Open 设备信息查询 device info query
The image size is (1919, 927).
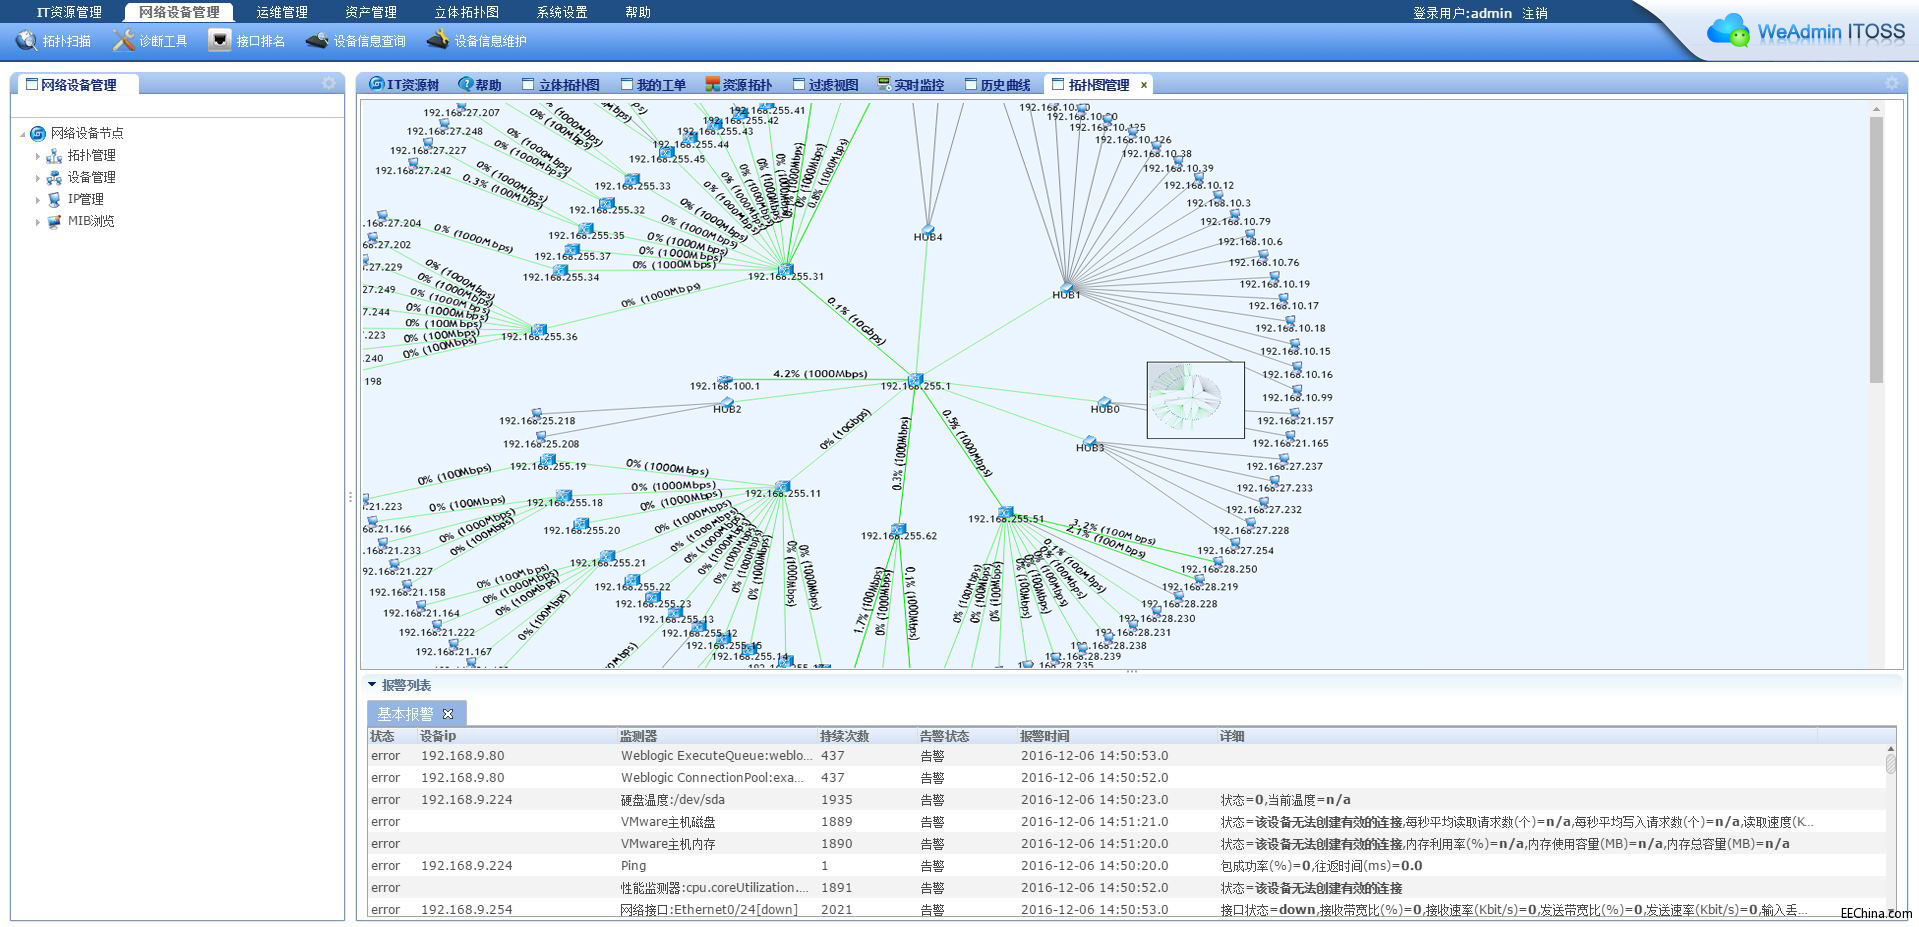pos(356,41)
